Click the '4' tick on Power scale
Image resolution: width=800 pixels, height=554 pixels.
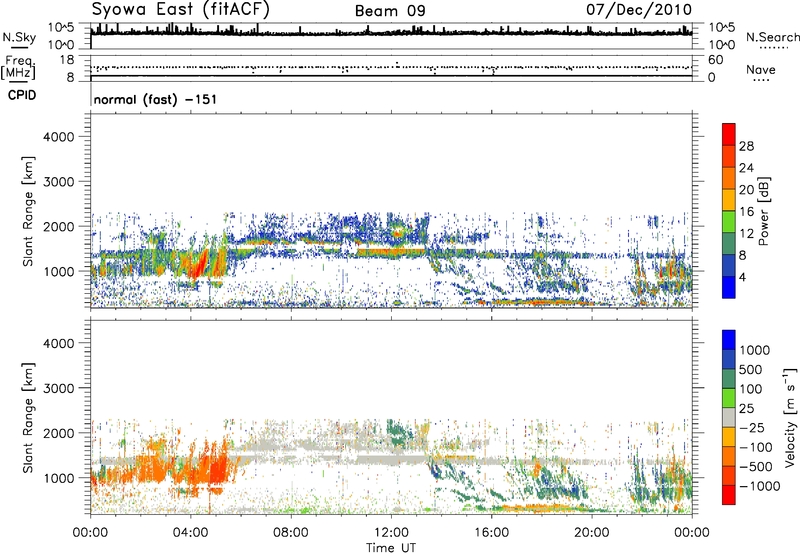[x=742, y=278]
